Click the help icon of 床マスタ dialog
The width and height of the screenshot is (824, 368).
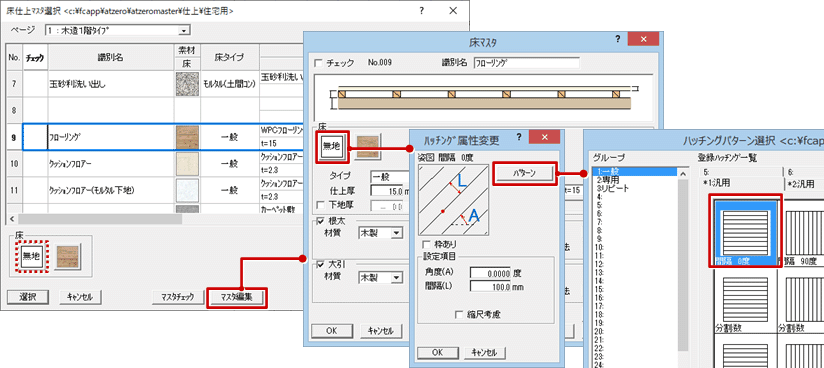point(617,39)
